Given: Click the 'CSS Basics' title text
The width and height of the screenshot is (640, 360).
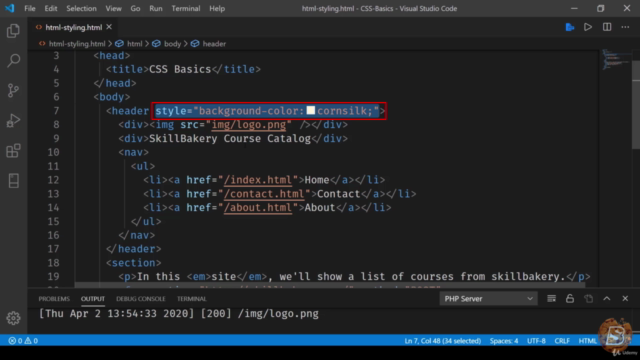Looking at the screenshot, I should coord(180,69).
